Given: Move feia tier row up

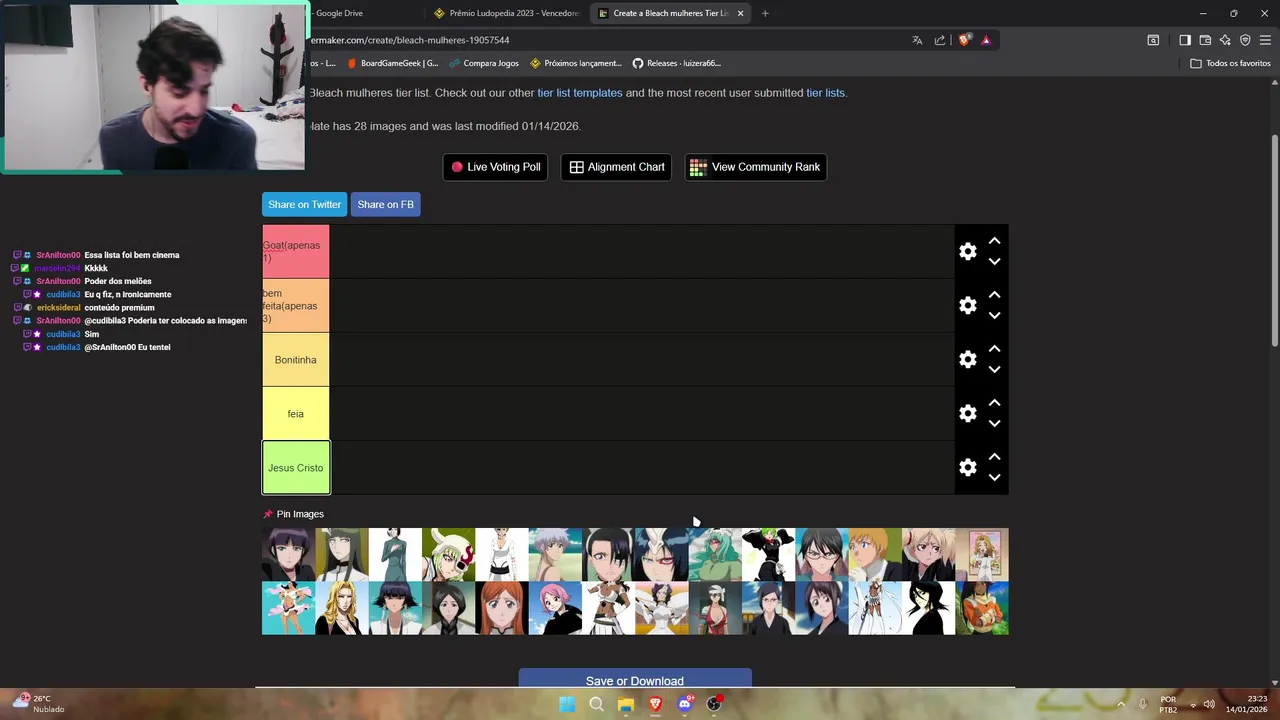Looking at the screenshot, I should coord(994,403).
